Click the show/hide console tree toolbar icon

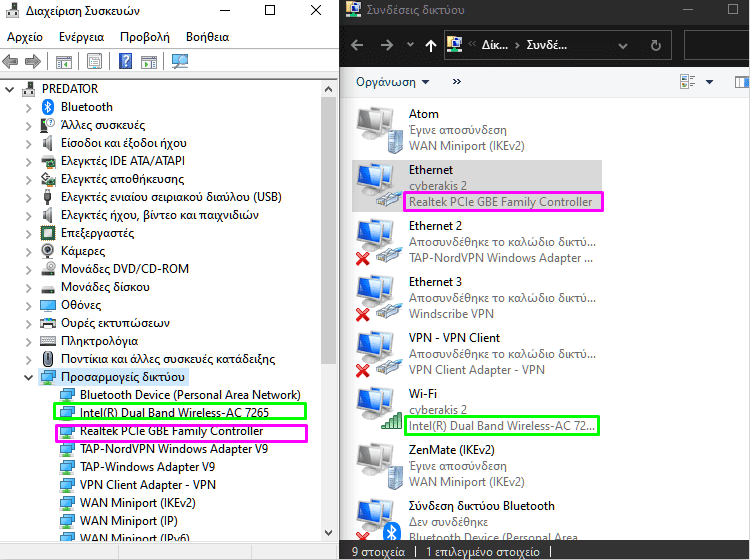click(x=64, y=61)
